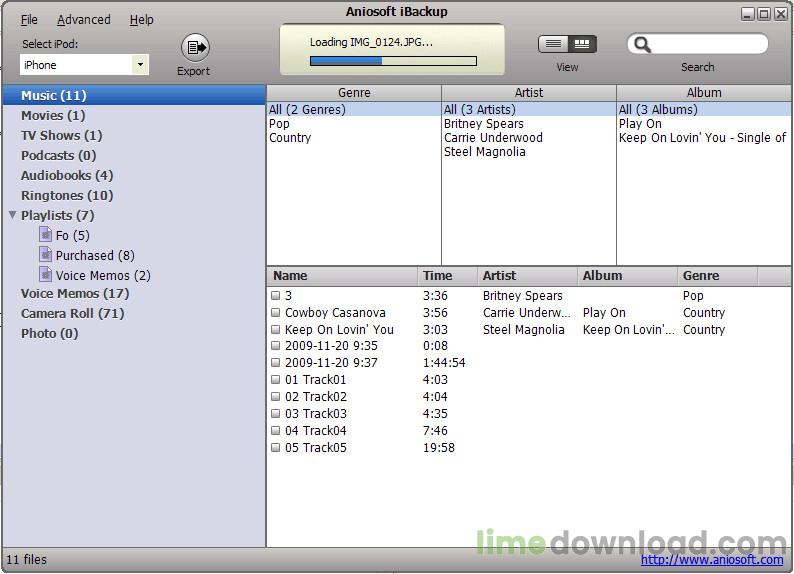The height and width of the screenshot is (574, 794).
Task: Filter by Keep On Lovin' You single album
Action: 702,138
